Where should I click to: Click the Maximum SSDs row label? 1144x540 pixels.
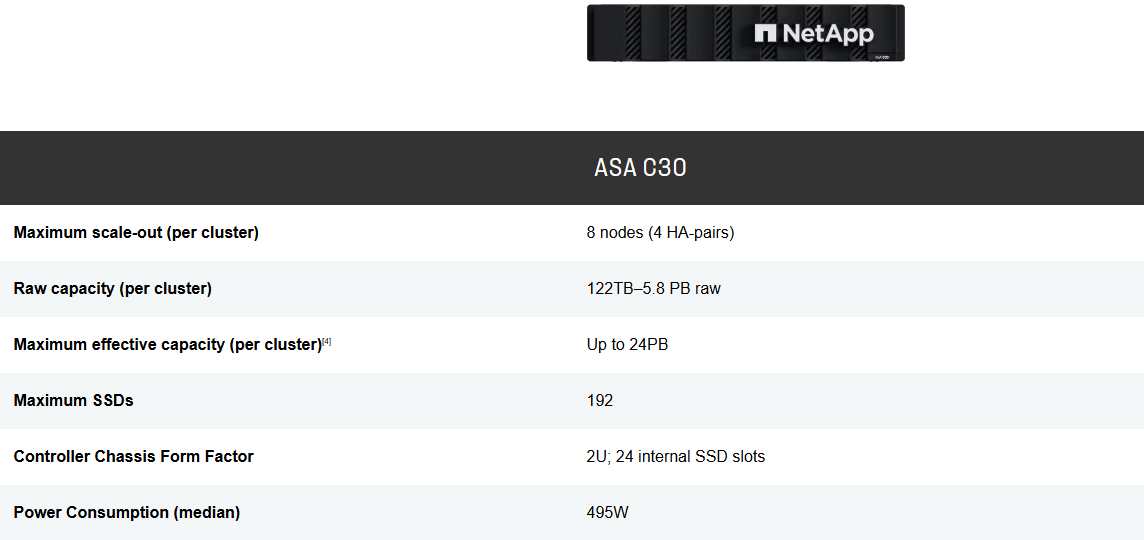(x=74, y=401)
